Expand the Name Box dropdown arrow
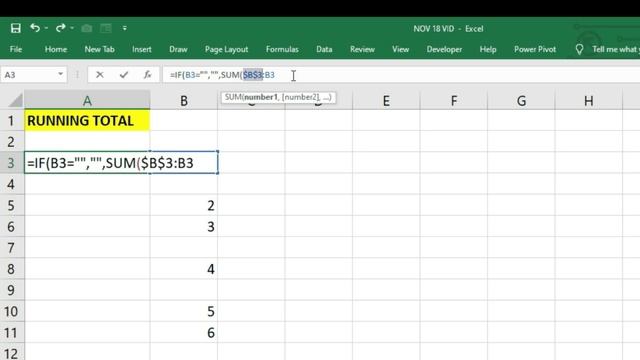 60,74
